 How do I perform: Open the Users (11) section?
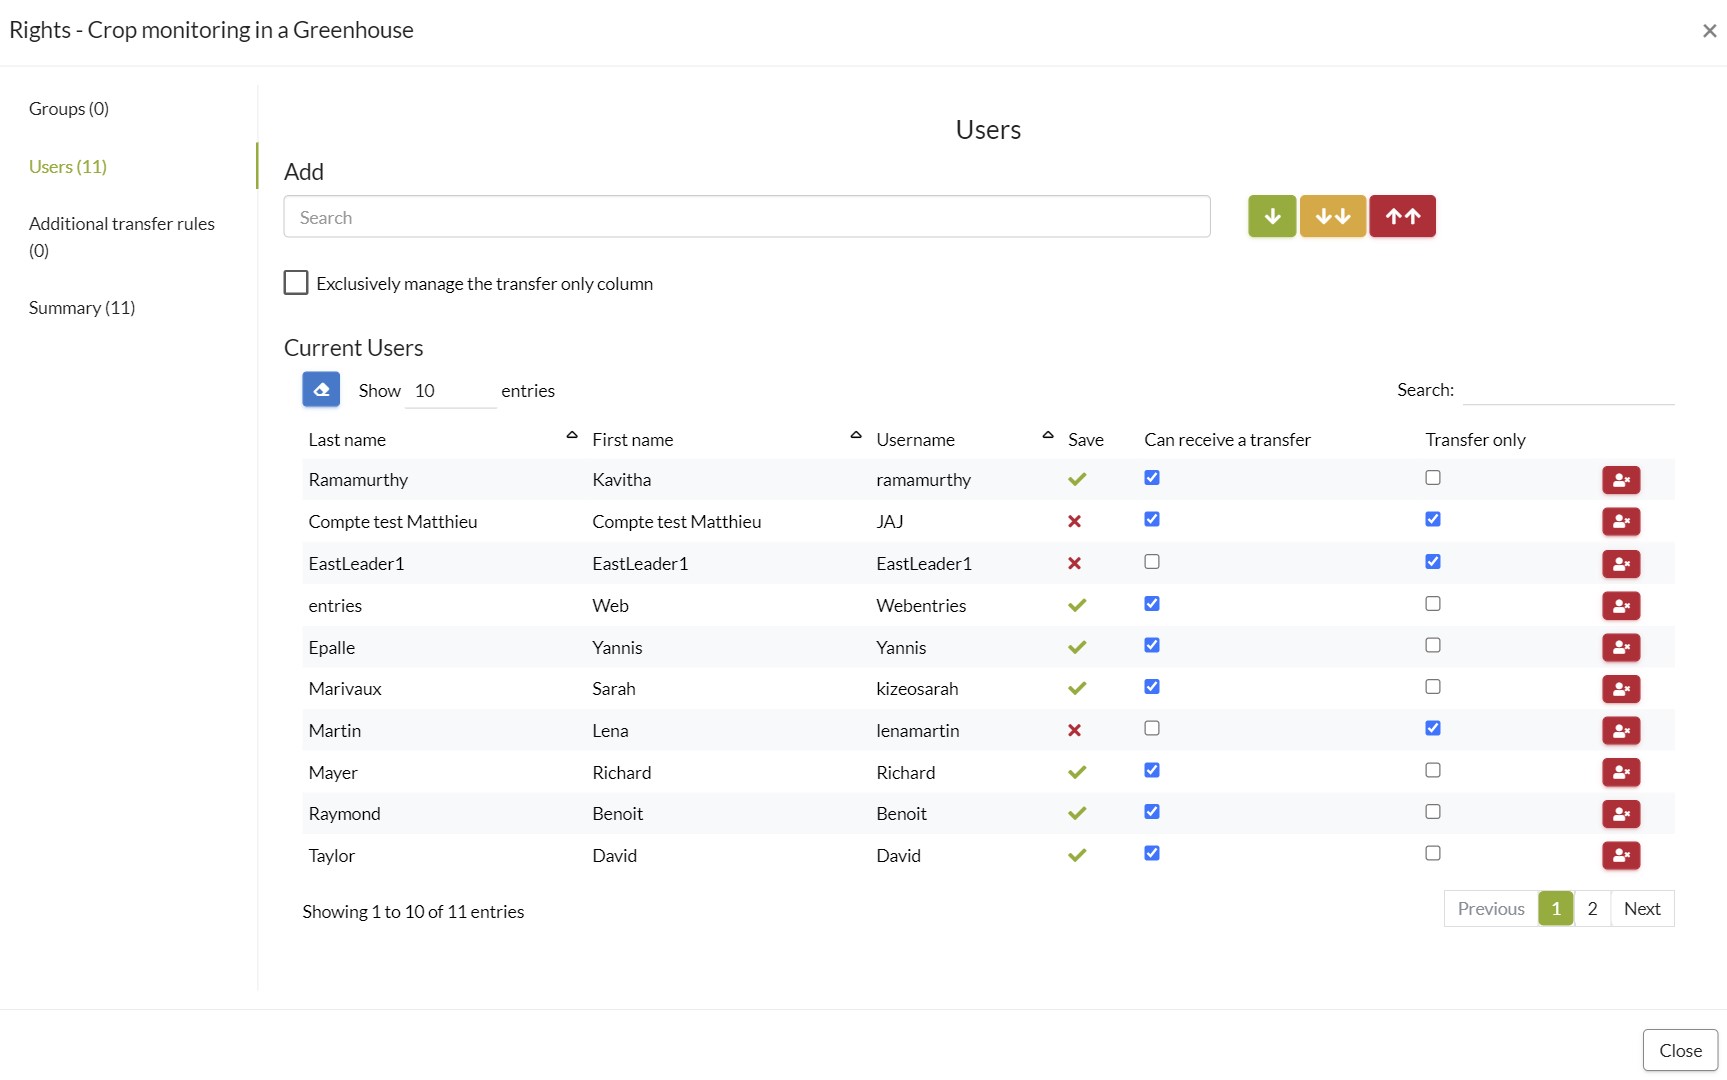click(x=68, y=166)
